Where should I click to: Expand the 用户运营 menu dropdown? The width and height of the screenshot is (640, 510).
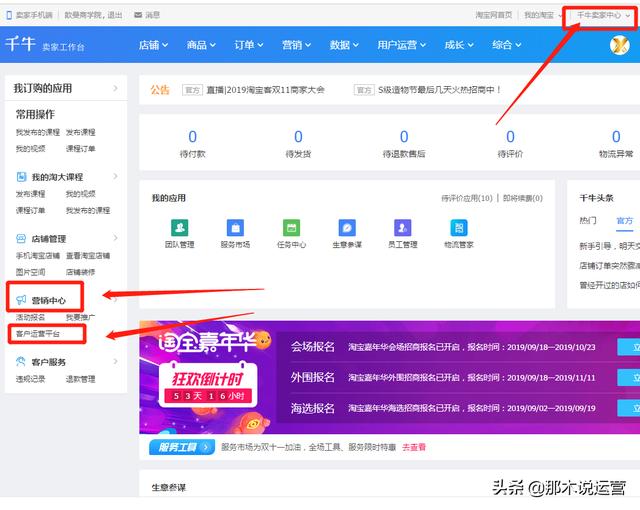[402, 45]
